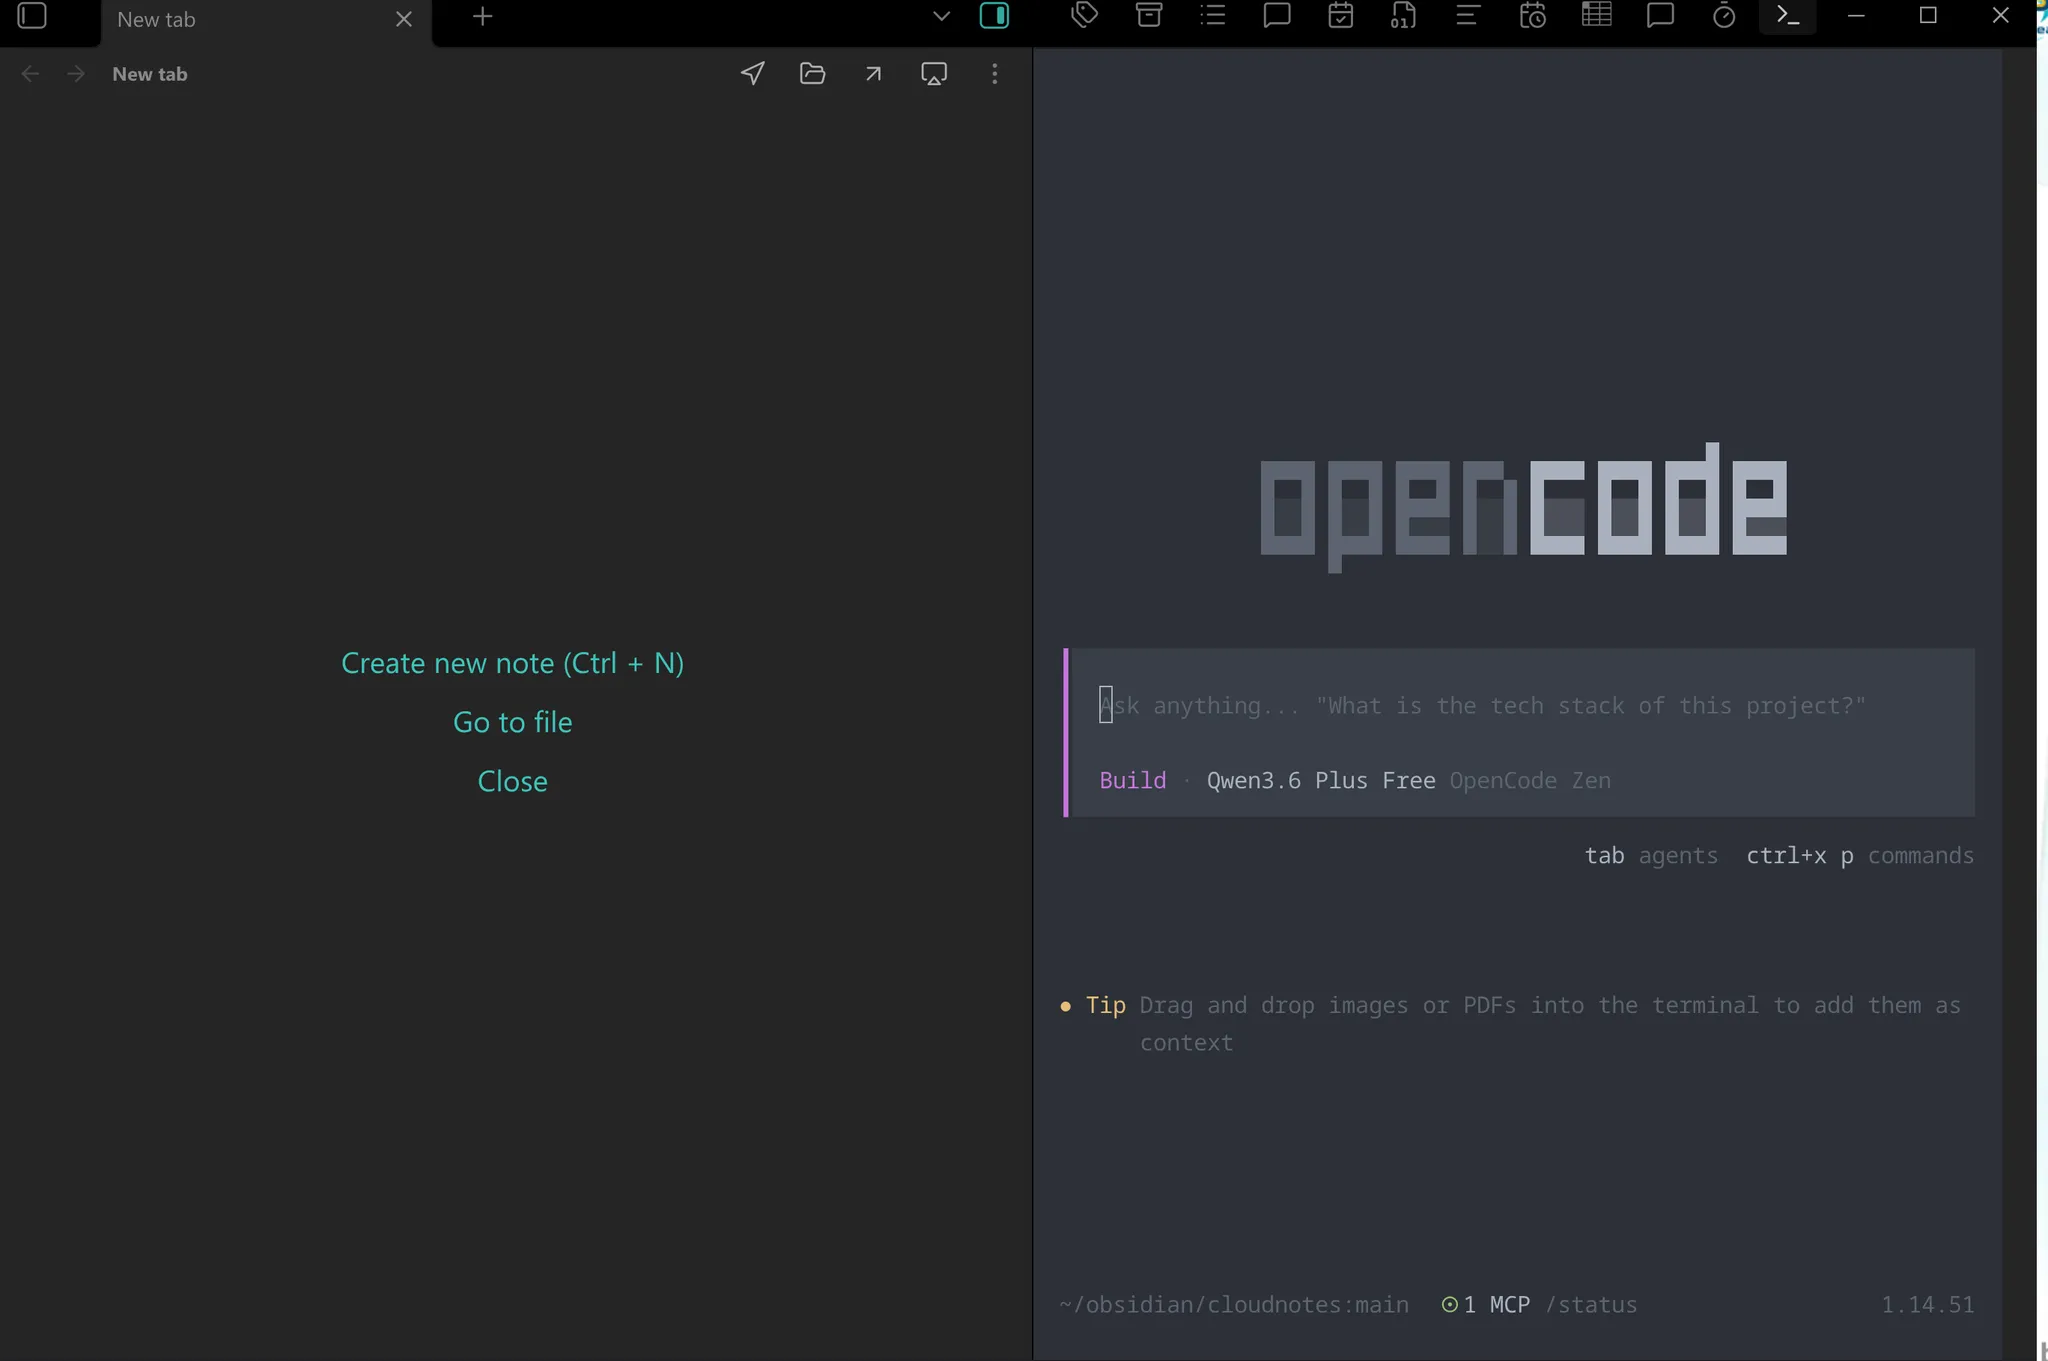The image size is (2048, 1361).
Task: Click the ctrl+x p commands hint
Action: pyautogui.click(x=1860, y=856)
